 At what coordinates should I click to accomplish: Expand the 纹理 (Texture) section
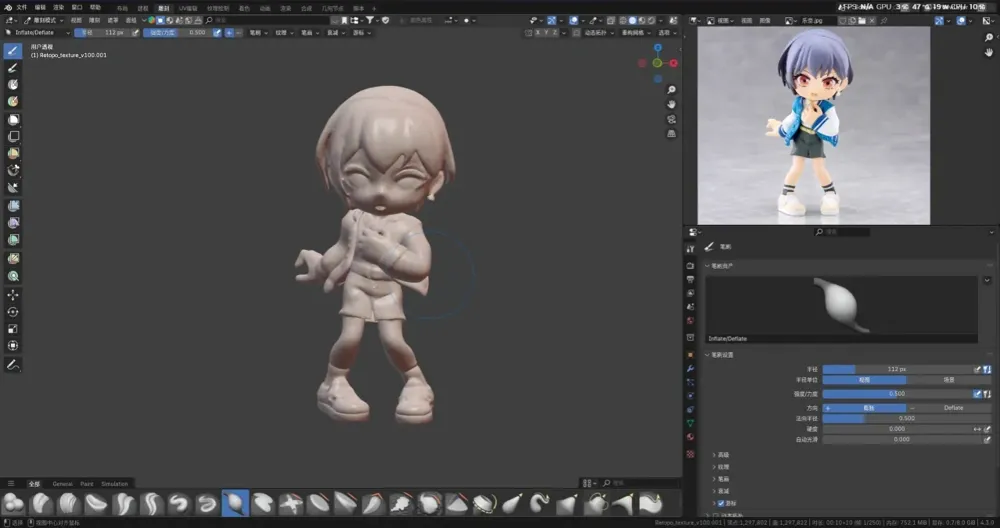click(722, 466)
